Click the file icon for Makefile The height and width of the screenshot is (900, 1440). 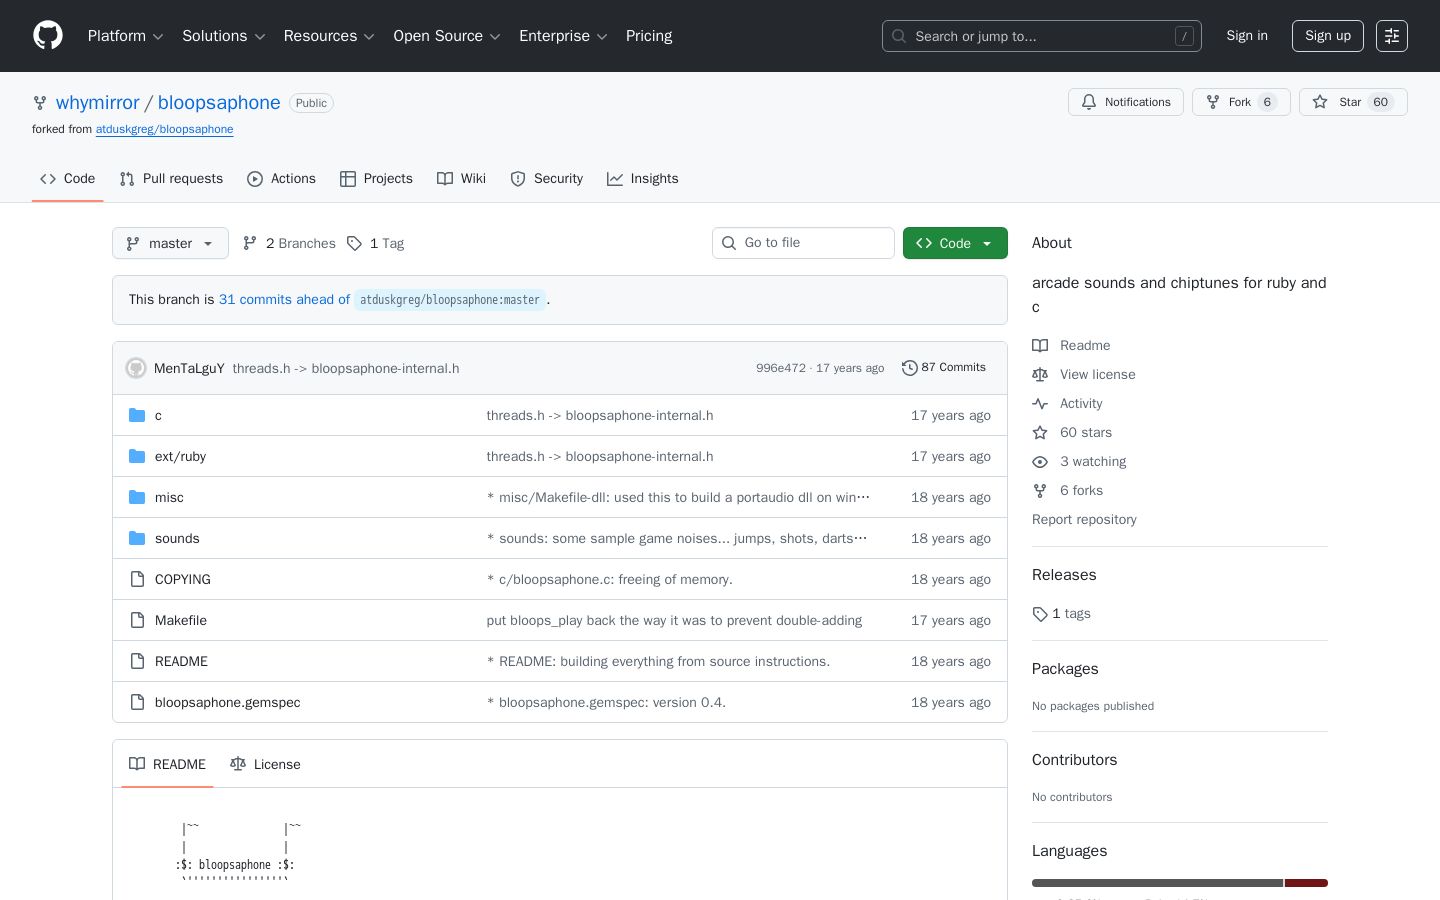coord(137,620)
